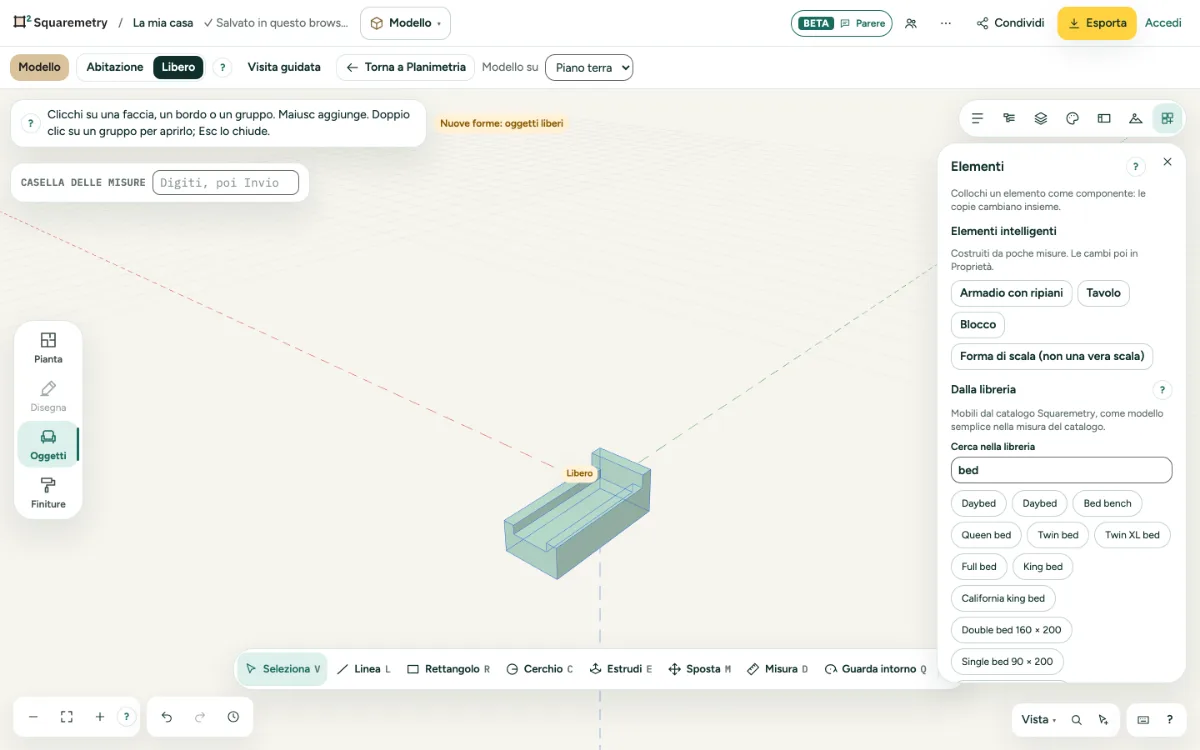Activate the Misura measure tool
1200x750 pixels.
point(777,669)
